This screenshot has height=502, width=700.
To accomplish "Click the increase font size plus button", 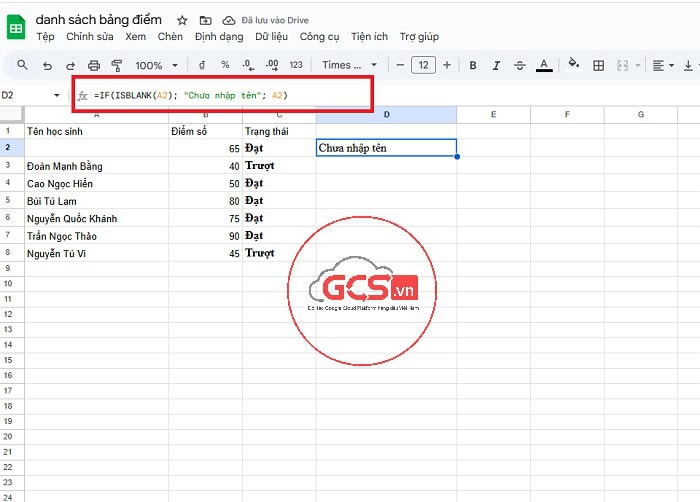I will point(446,65).
